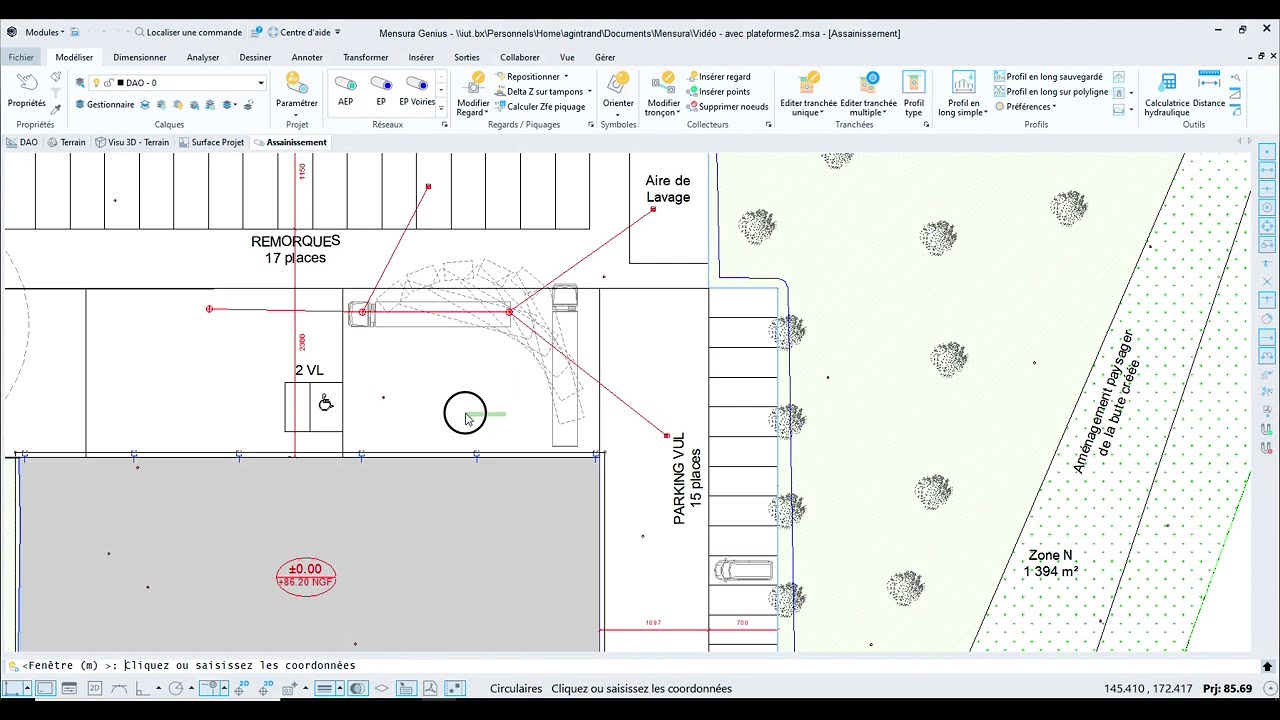Screen dimensions: 1280x720
Task: Expand the Repositionner dropdown
Action: (566, 77)
